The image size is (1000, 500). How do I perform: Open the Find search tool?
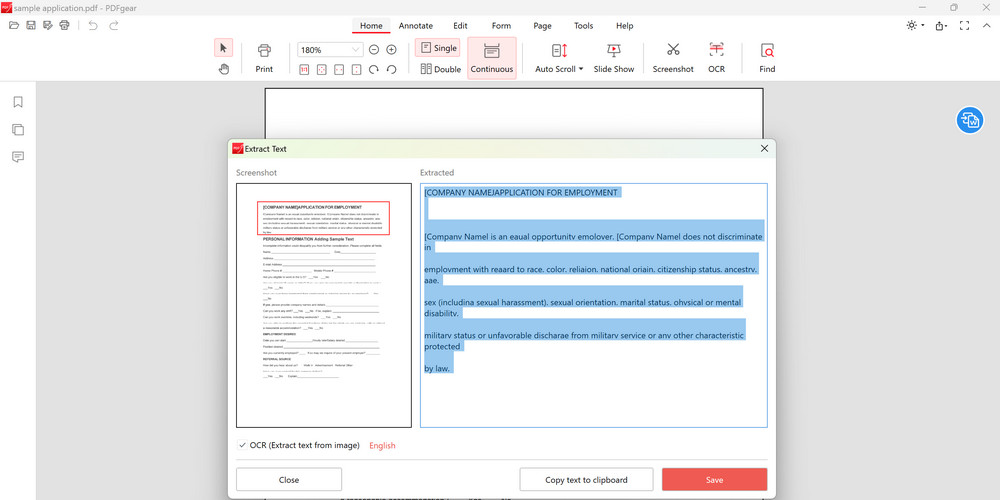pyautogui.click(x=767, y=58)
